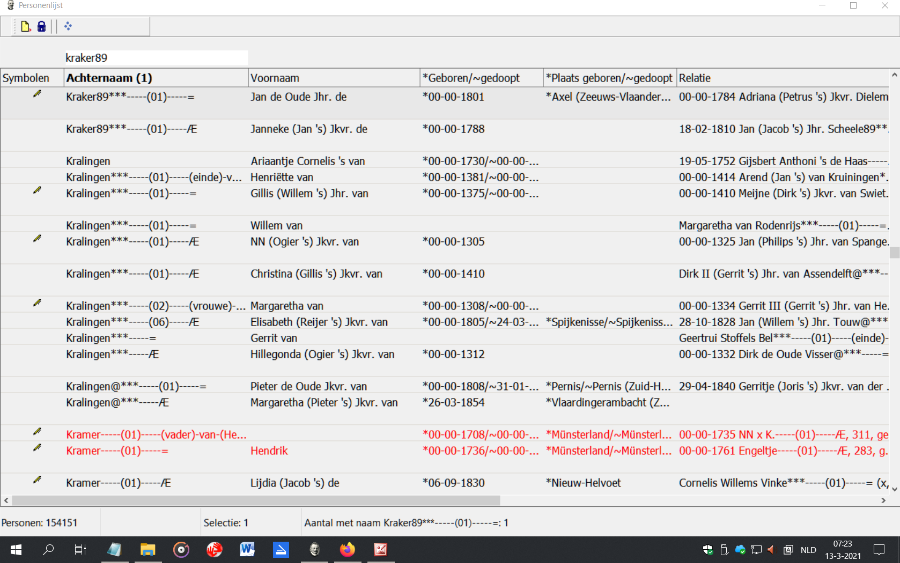Click the *Geboren/~gedoopt column header
Image resolution: width=900 pixels, height=563 pixels.
tap(480, 78)
